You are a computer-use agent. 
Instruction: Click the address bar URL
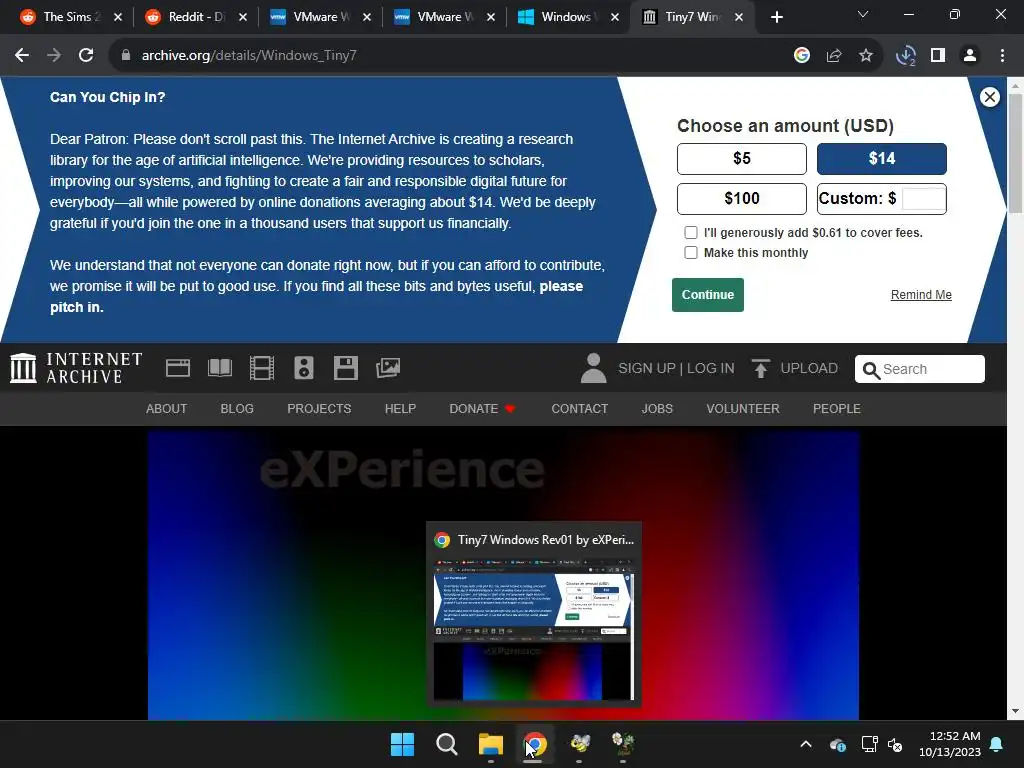(x=249, y=56)
